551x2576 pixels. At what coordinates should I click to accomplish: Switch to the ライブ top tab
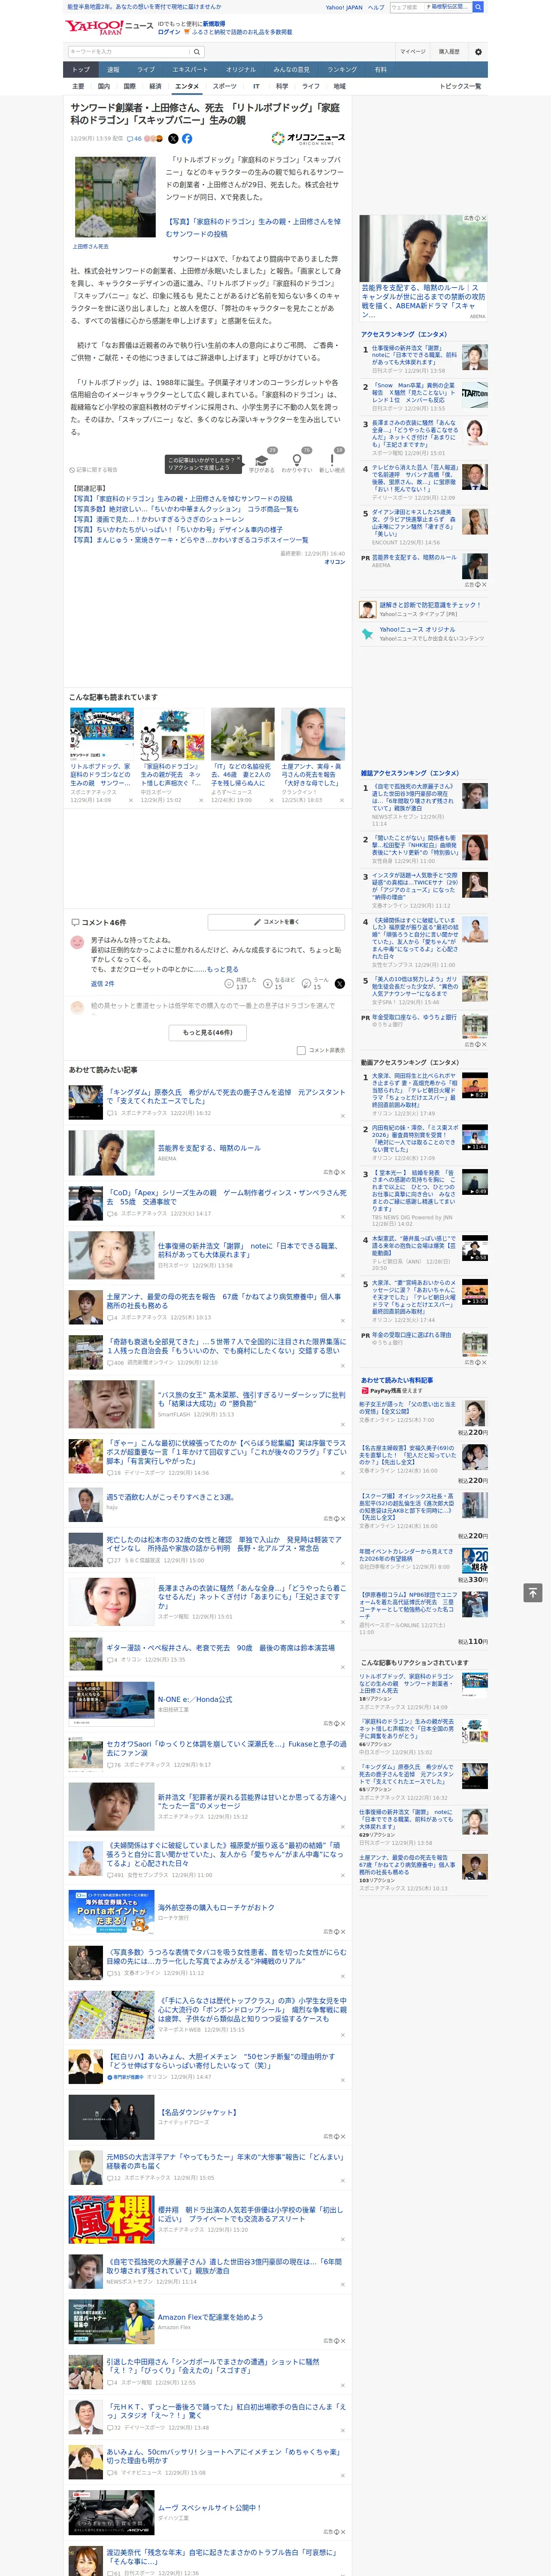pos(146,70)
